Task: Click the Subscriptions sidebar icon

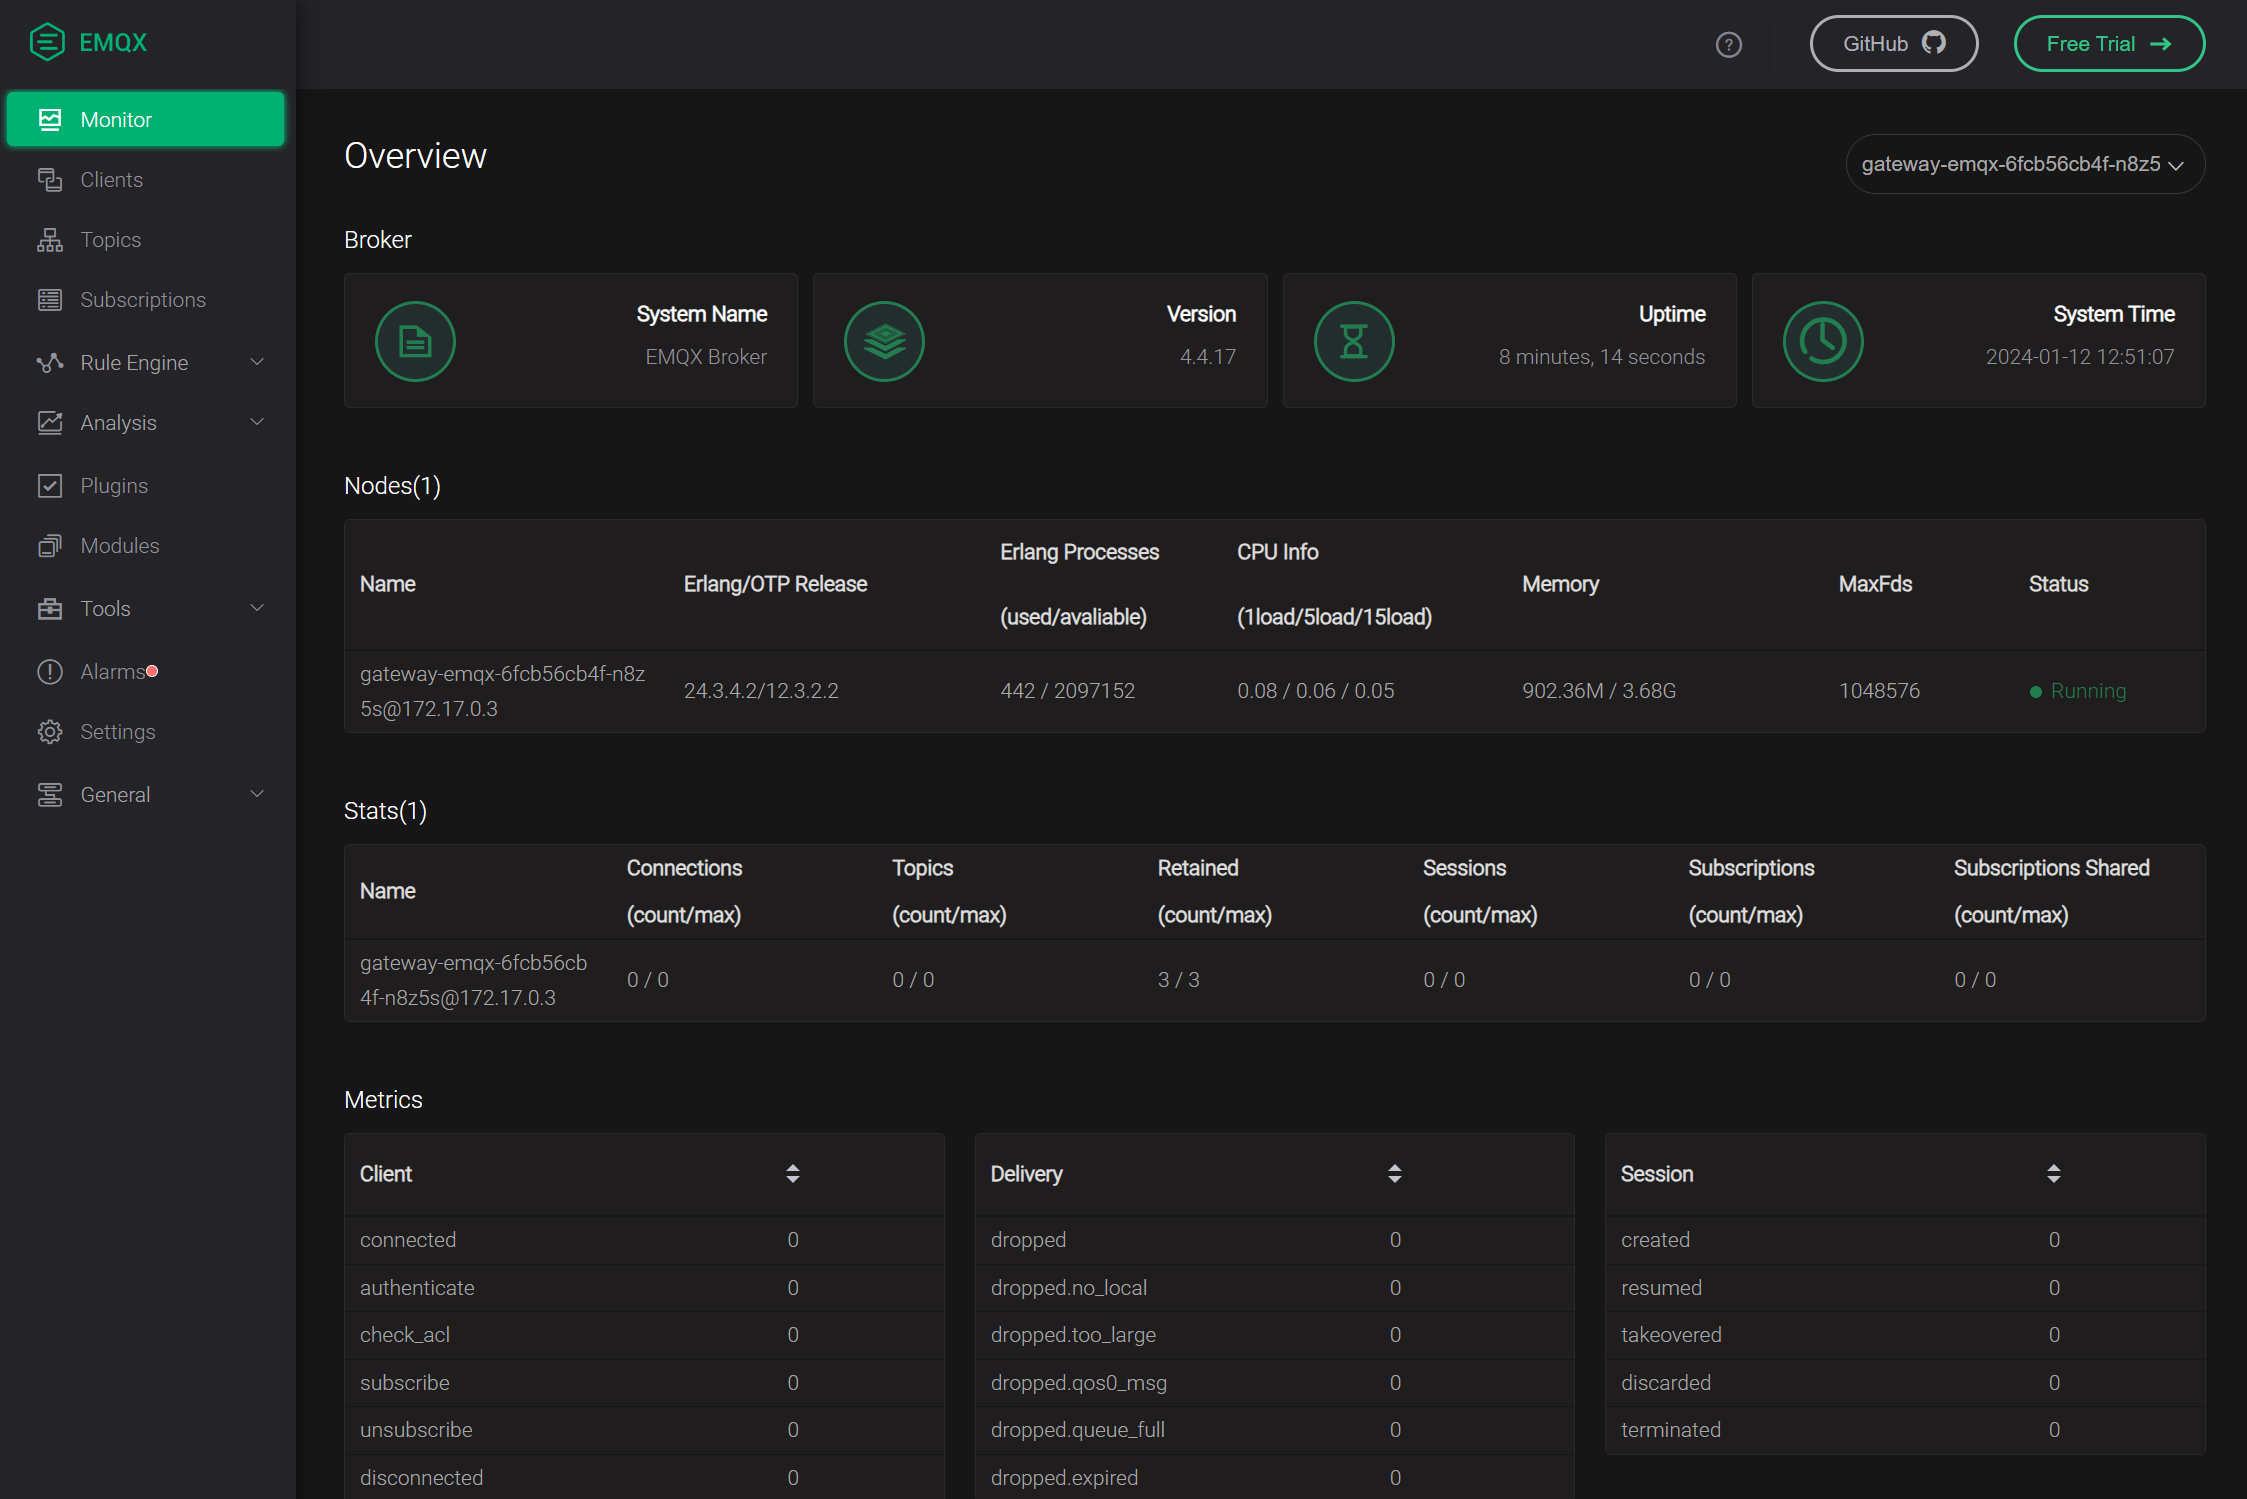Action: pos(50,300)
